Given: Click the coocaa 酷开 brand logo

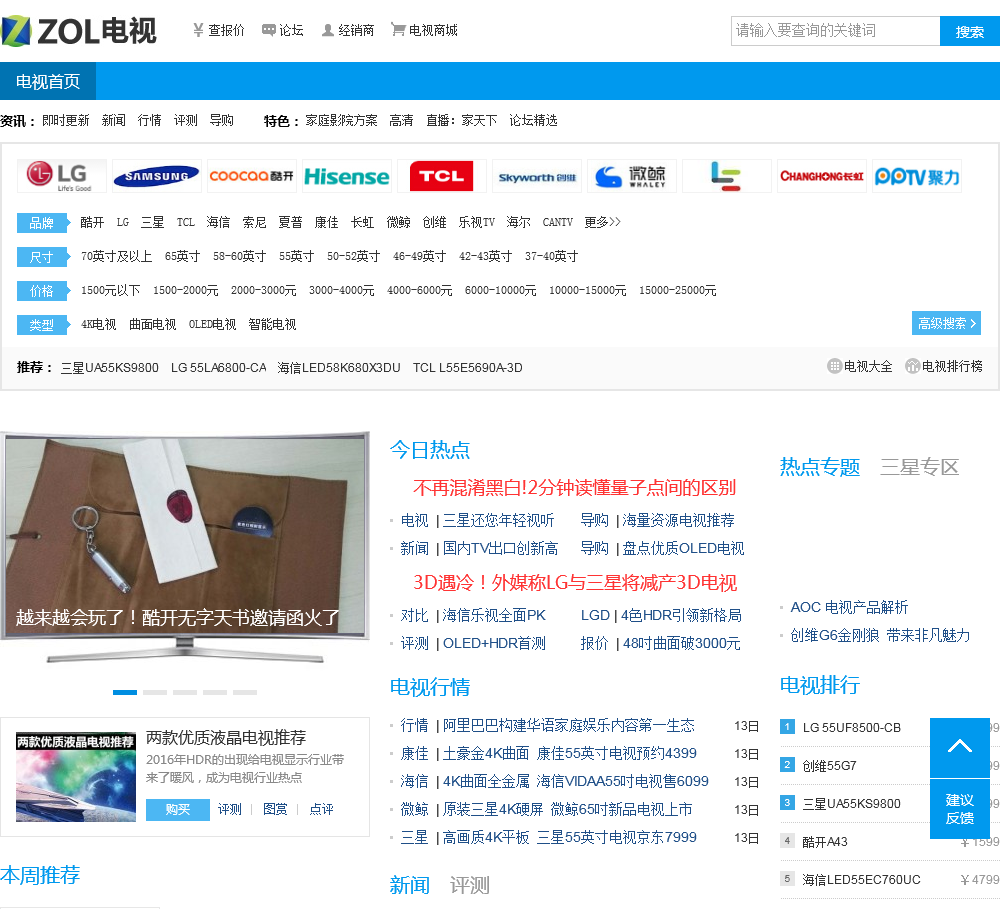Looking at the screenshot, I should (x=251, y=176).
